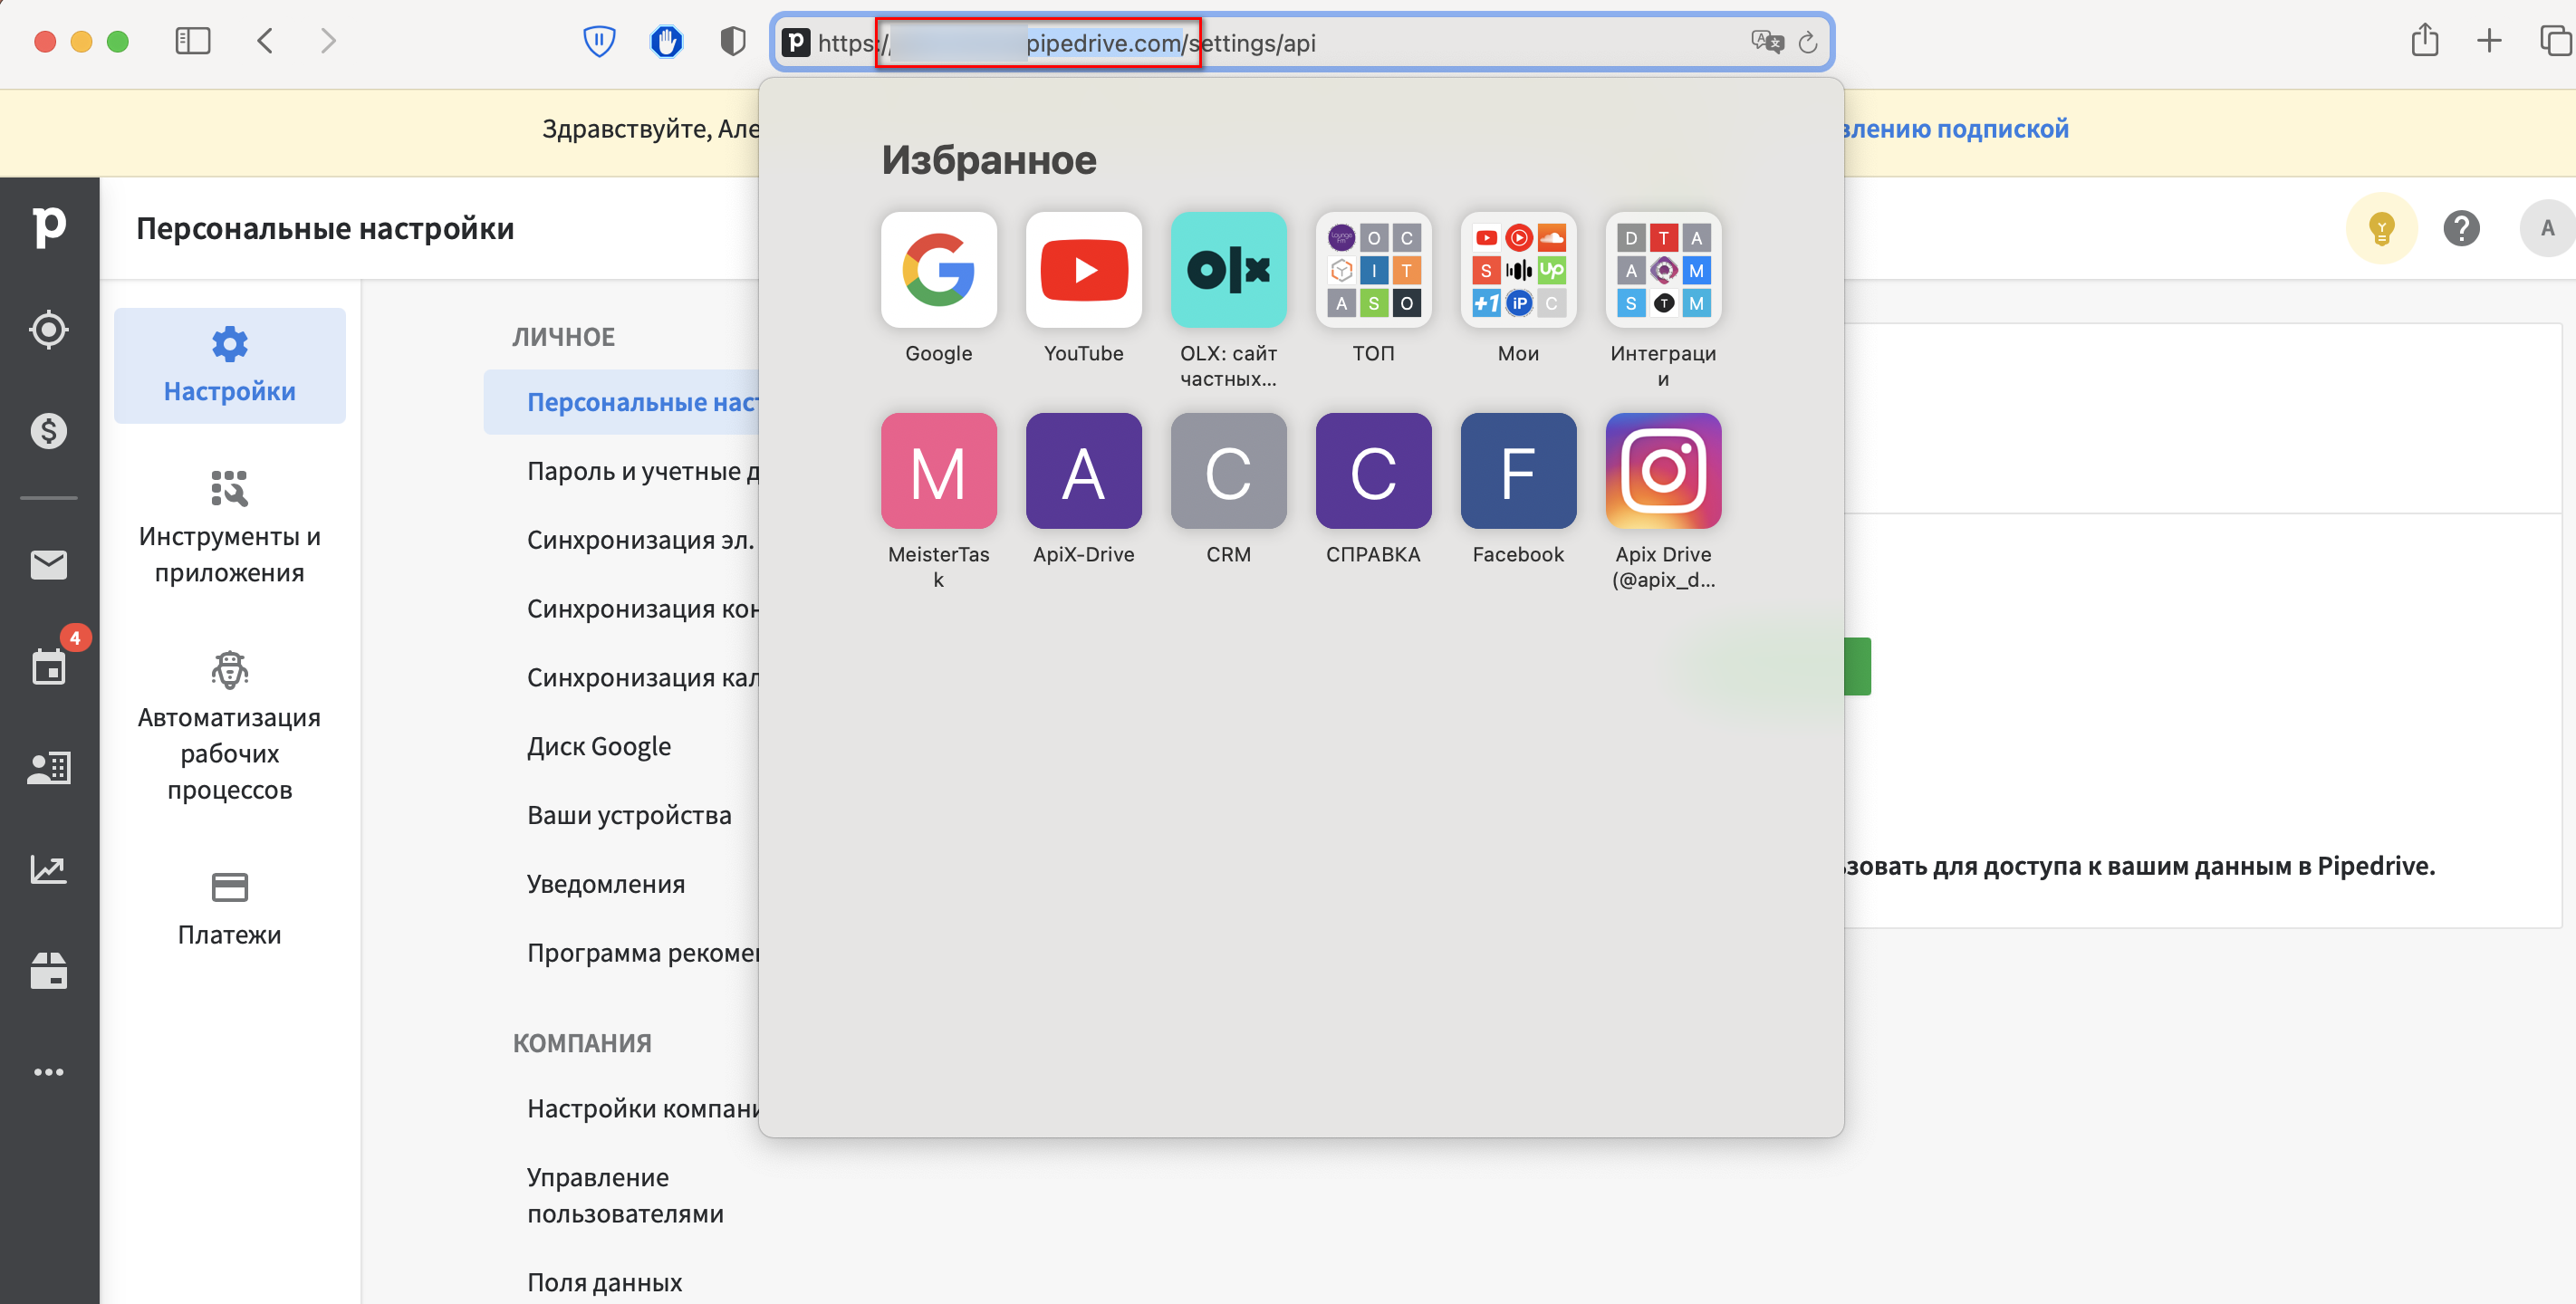This screenshot has height=1304, width=2576.
Task: Open Mail envelope icon in sidebar
Action: pos(49,565)
